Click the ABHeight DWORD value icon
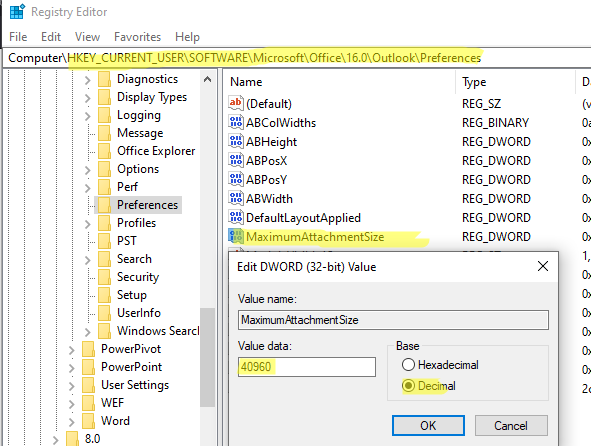Viewport: 591px width, 446px height. click(x=236, y=141)
